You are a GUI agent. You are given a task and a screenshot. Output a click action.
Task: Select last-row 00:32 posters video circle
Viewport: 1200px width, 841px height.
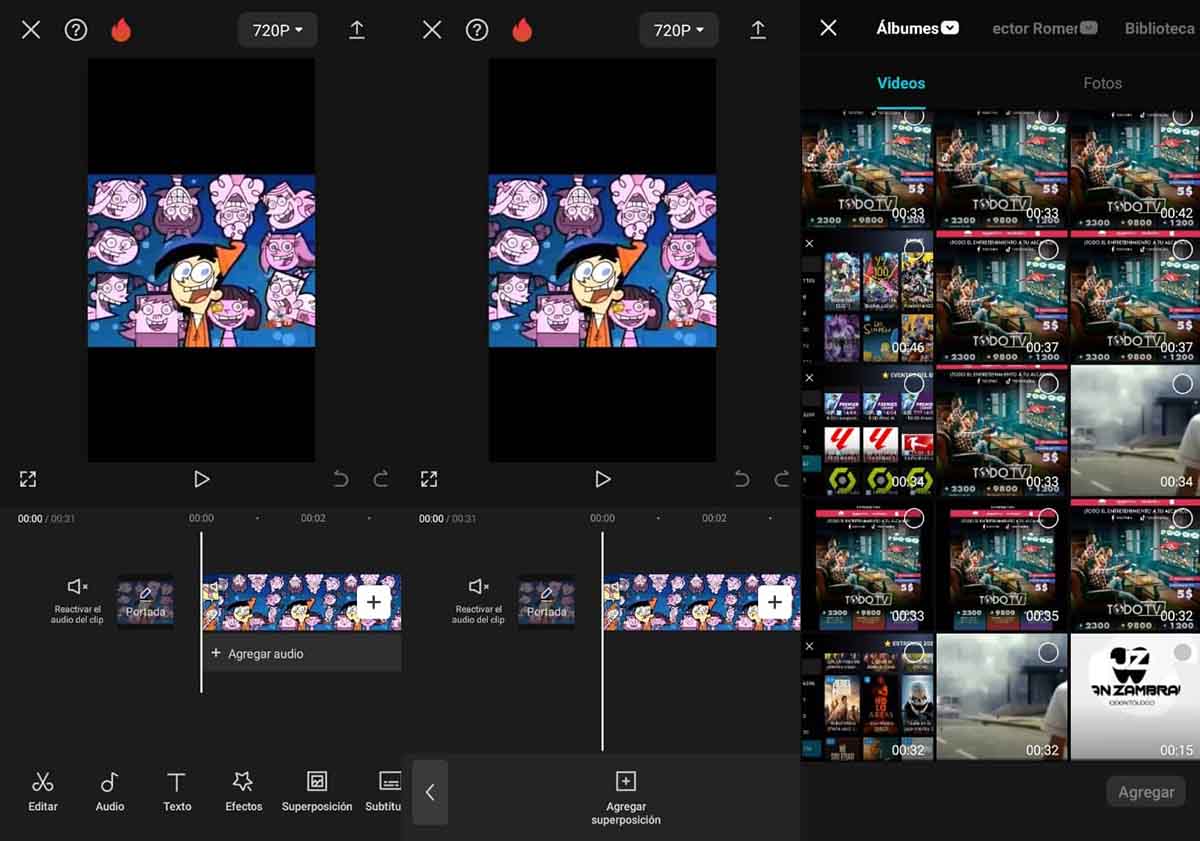tap(913, 652)
